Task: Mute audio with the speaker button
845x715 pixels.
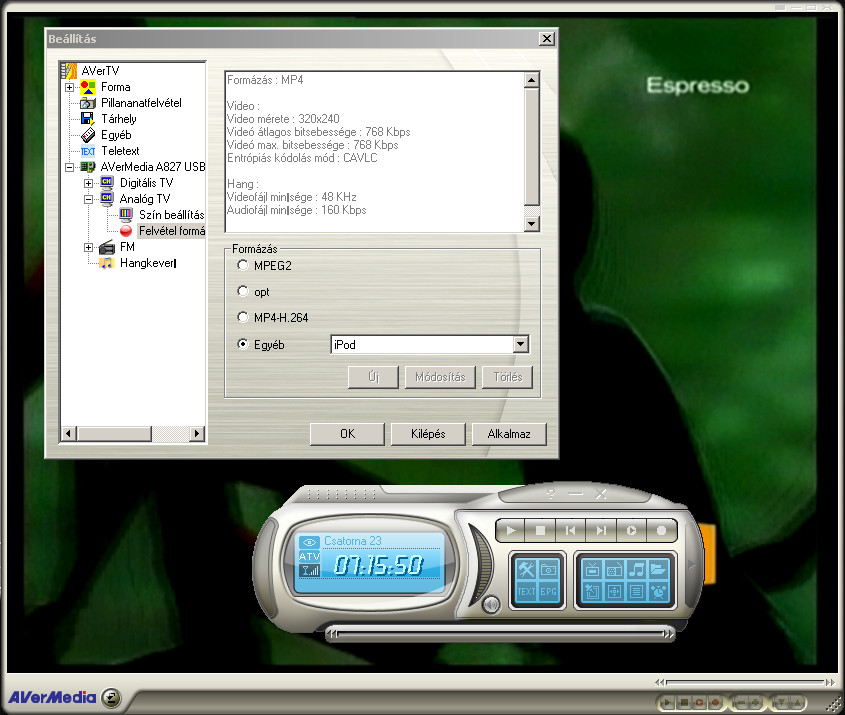Action: click(490, 605)
